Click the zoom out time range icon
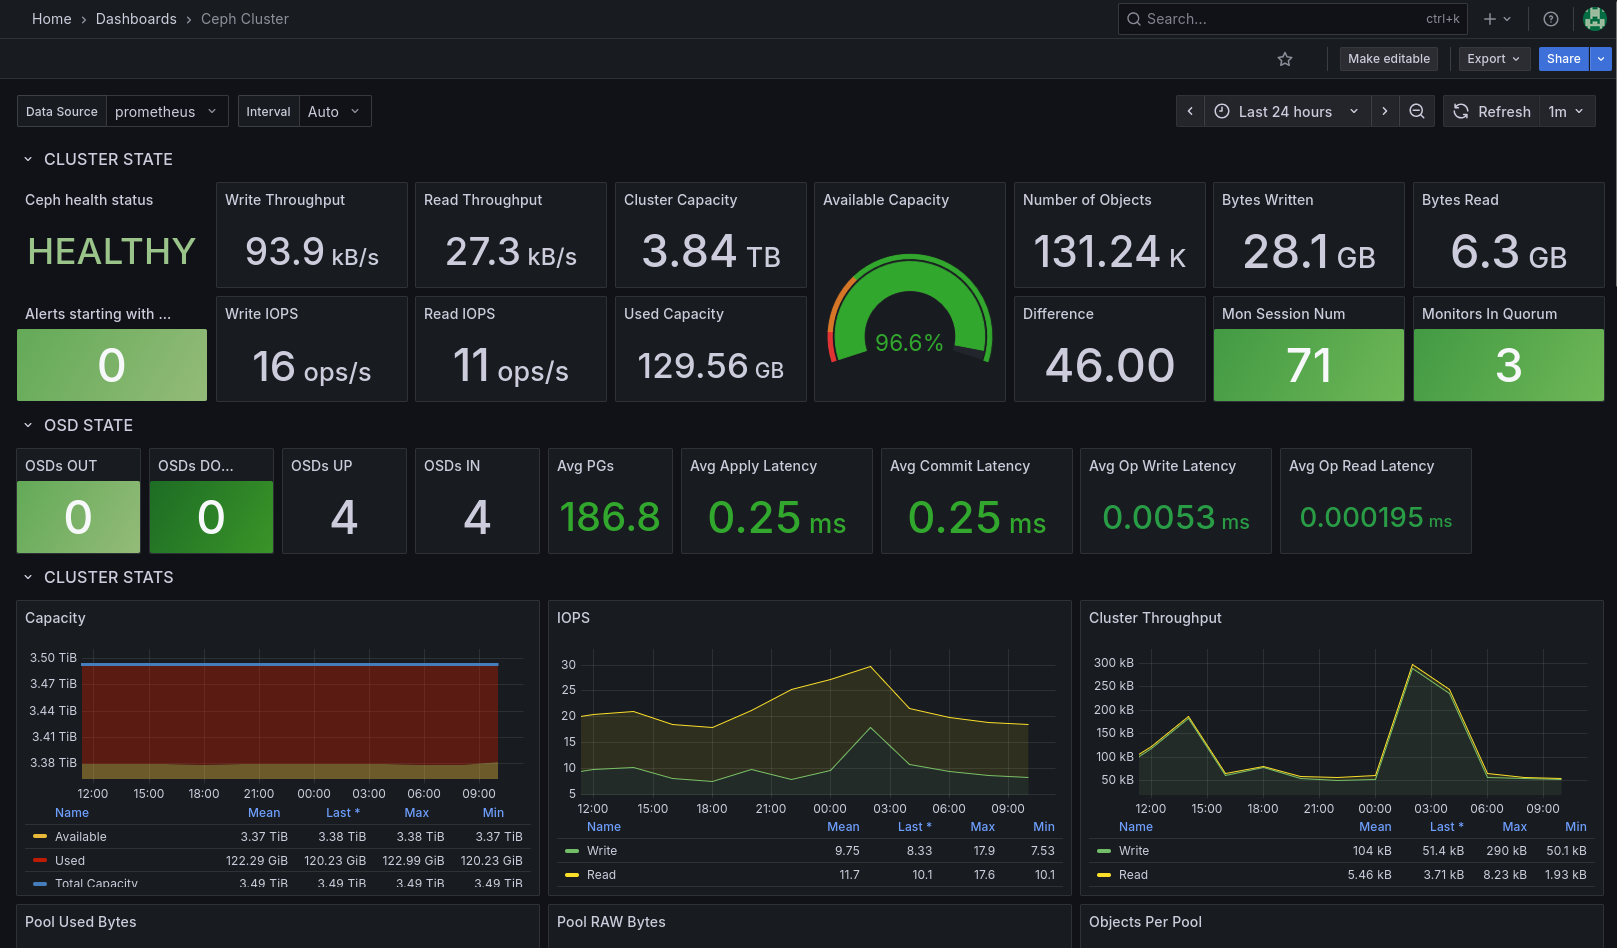Image resolution: width=1617 pixels, height=948 pixels. click(x=1417, y=111)
